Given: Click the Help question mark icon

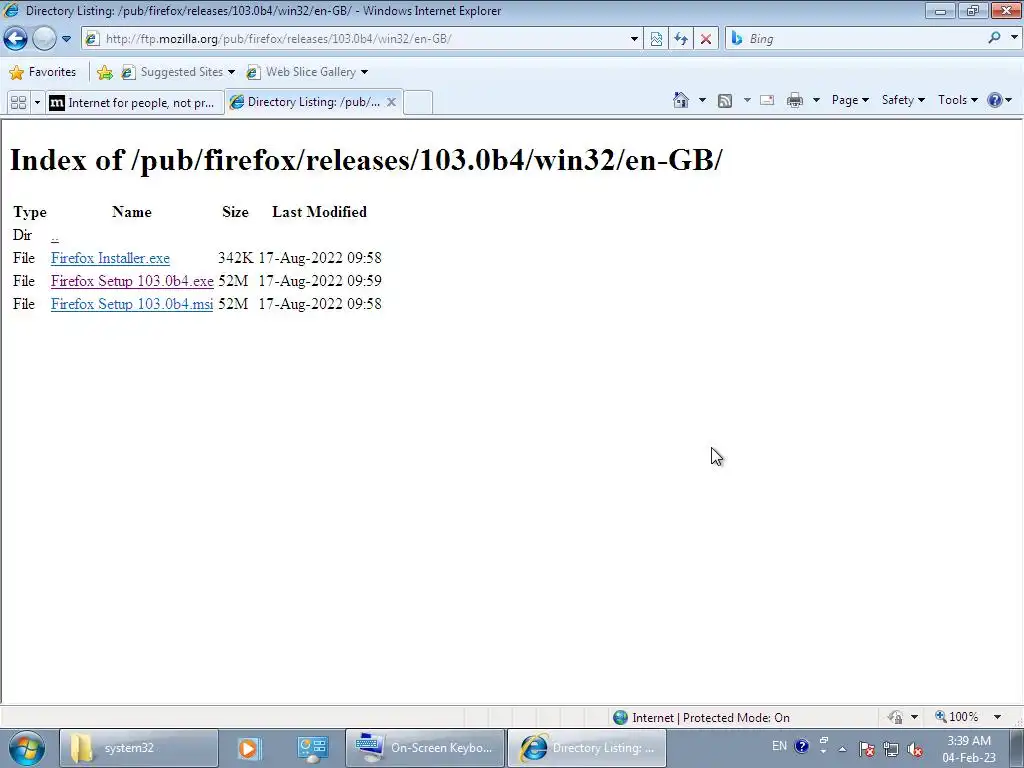Looking at the screenshot, I should 995,100.
